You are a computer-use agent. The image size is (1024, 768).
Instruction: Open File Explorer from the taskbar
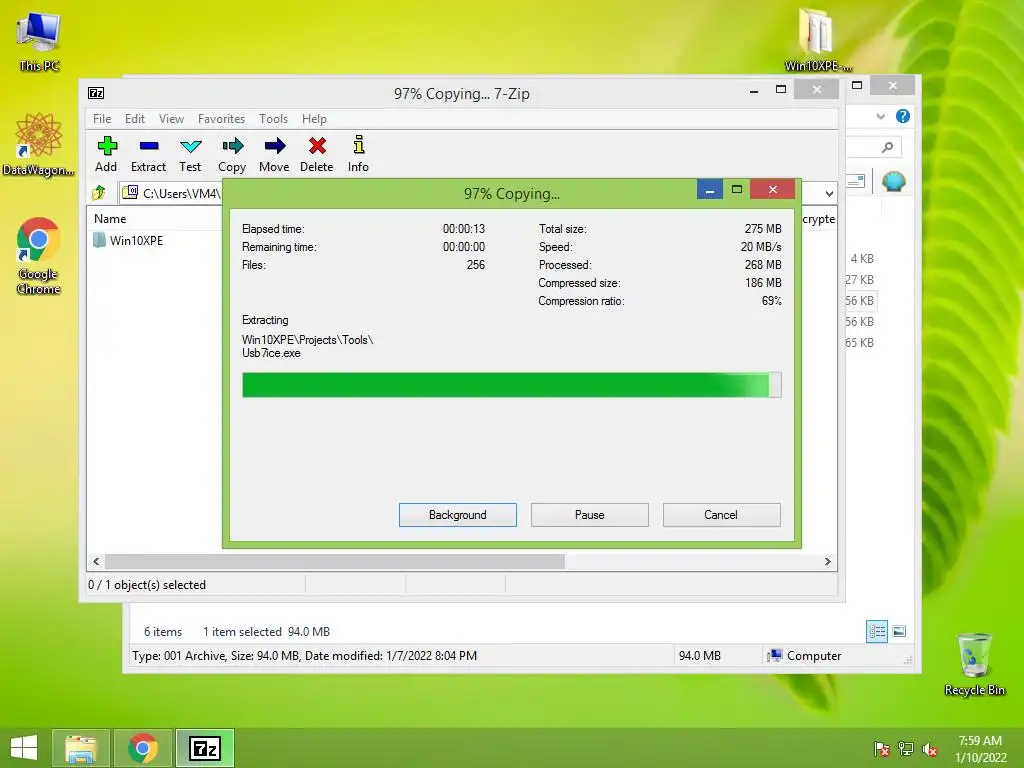(x=80, y=748)
